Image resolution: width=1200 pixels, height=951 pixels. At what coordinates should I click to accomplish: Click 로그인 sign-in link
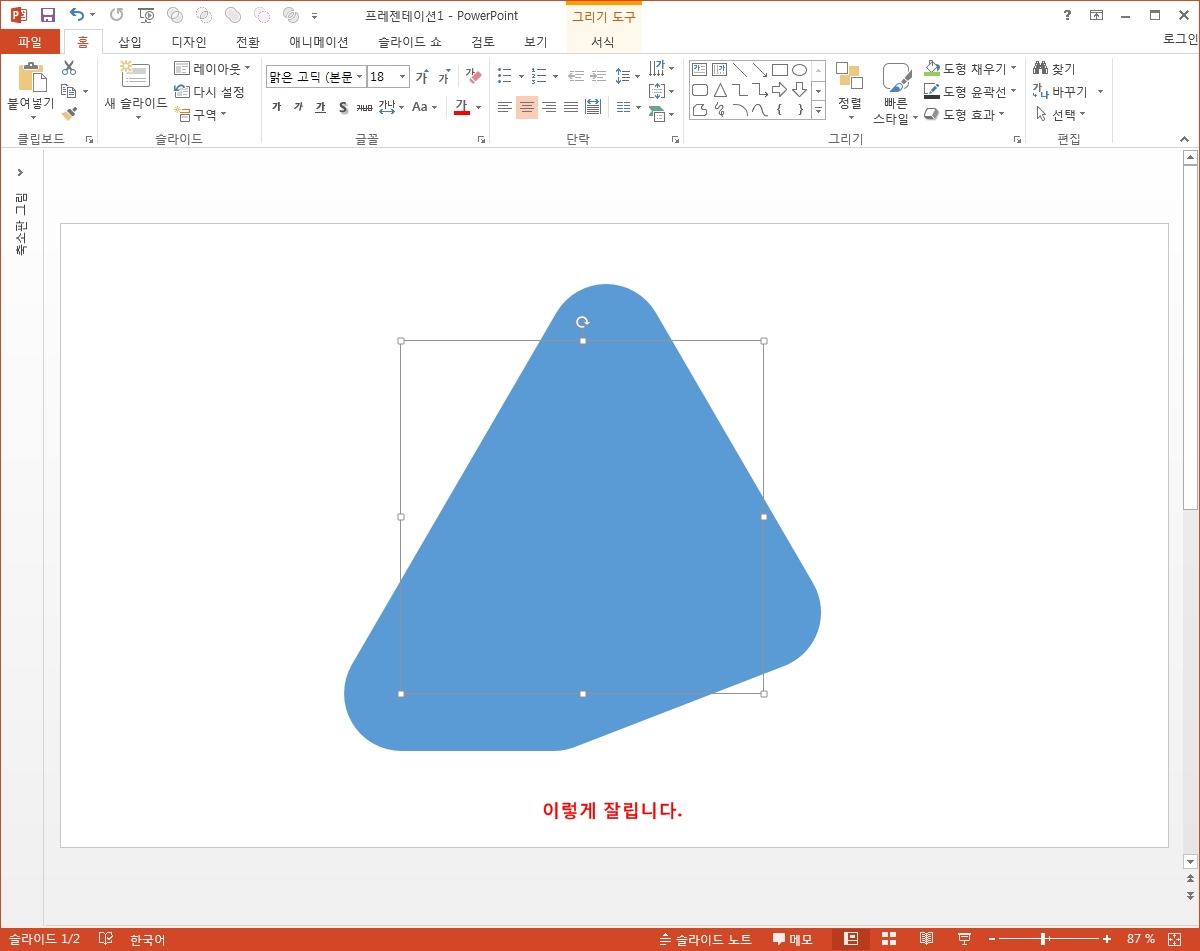tap(1181, 39)
